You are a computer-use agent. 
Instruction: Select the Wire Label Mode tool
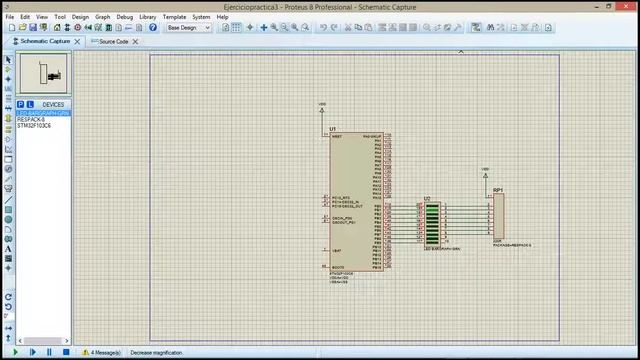8,89
